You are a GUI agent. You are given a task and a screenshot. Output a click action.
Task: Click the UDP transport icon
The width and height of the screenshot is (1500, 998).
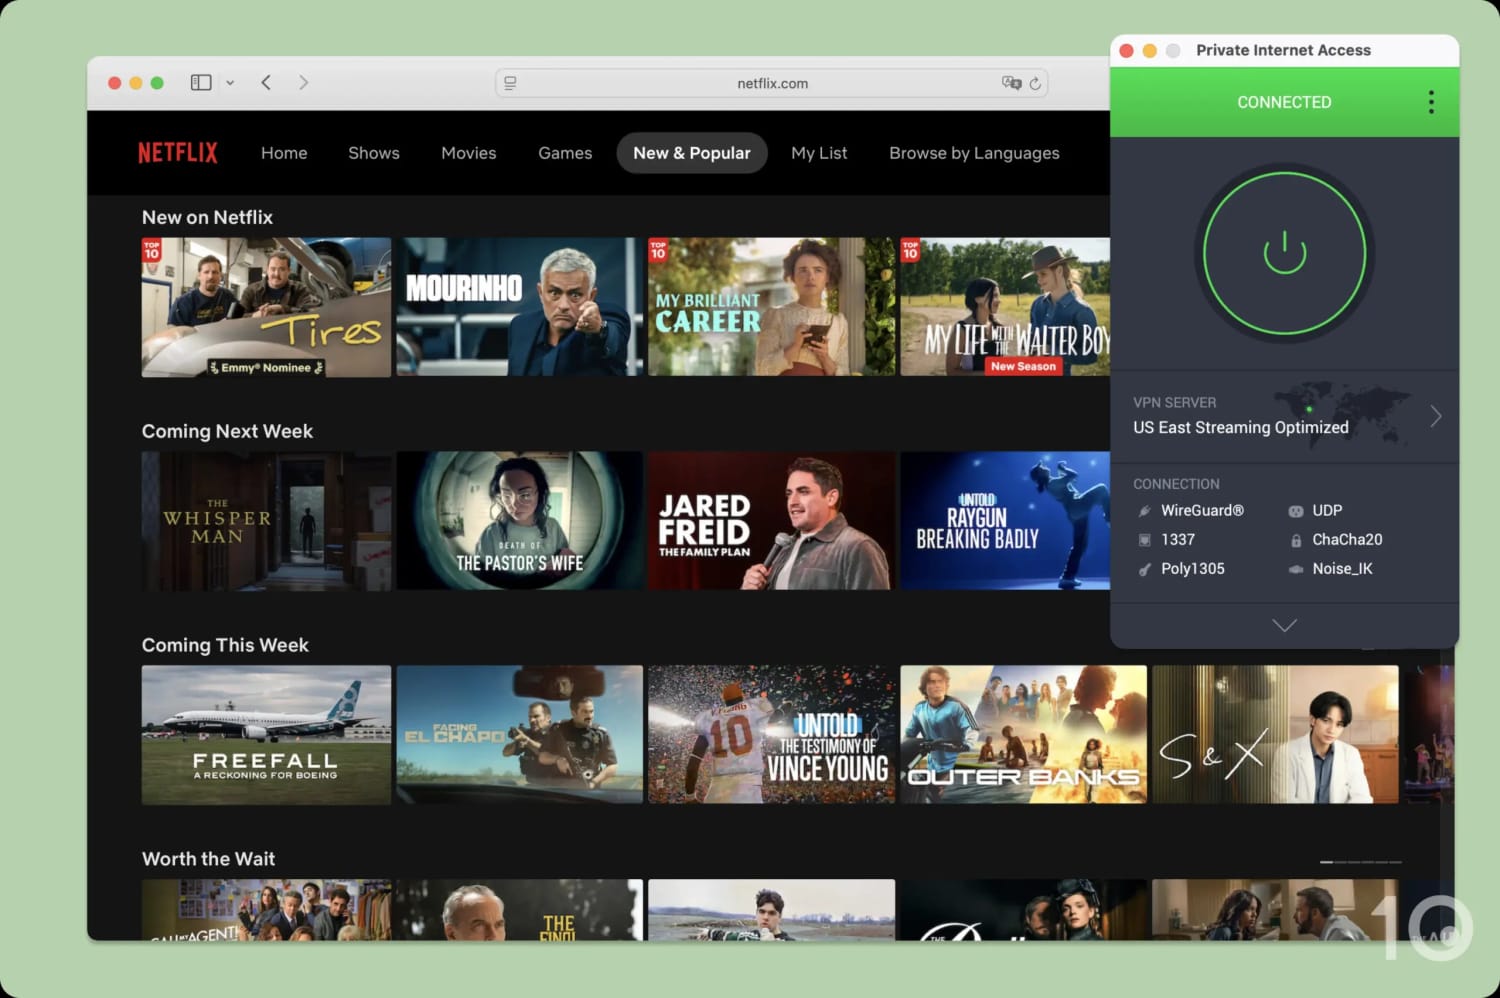pyautogui.click(x=1295, y=511)
